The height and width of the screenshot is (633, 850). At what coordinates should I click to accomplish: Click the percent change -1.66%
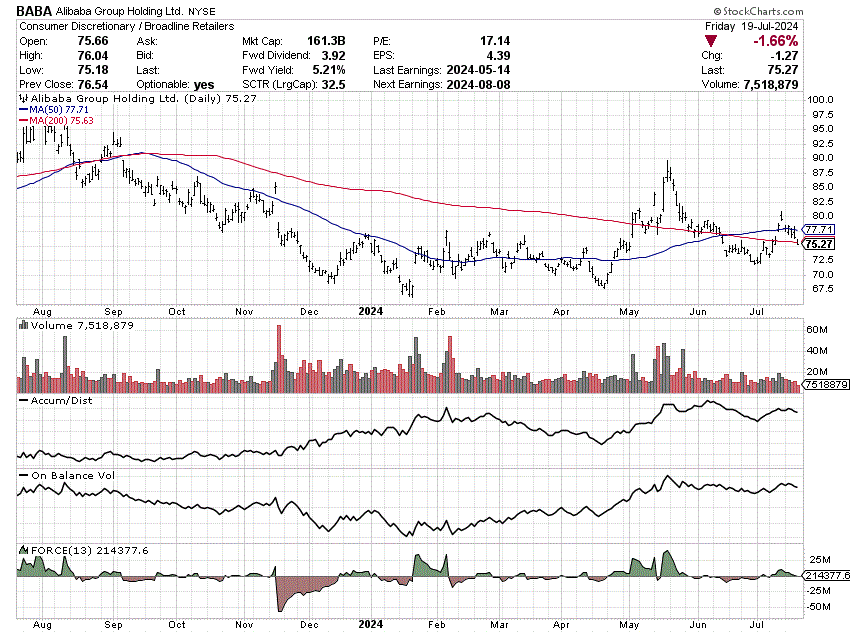pyautogui.click(x=776, y=41)
